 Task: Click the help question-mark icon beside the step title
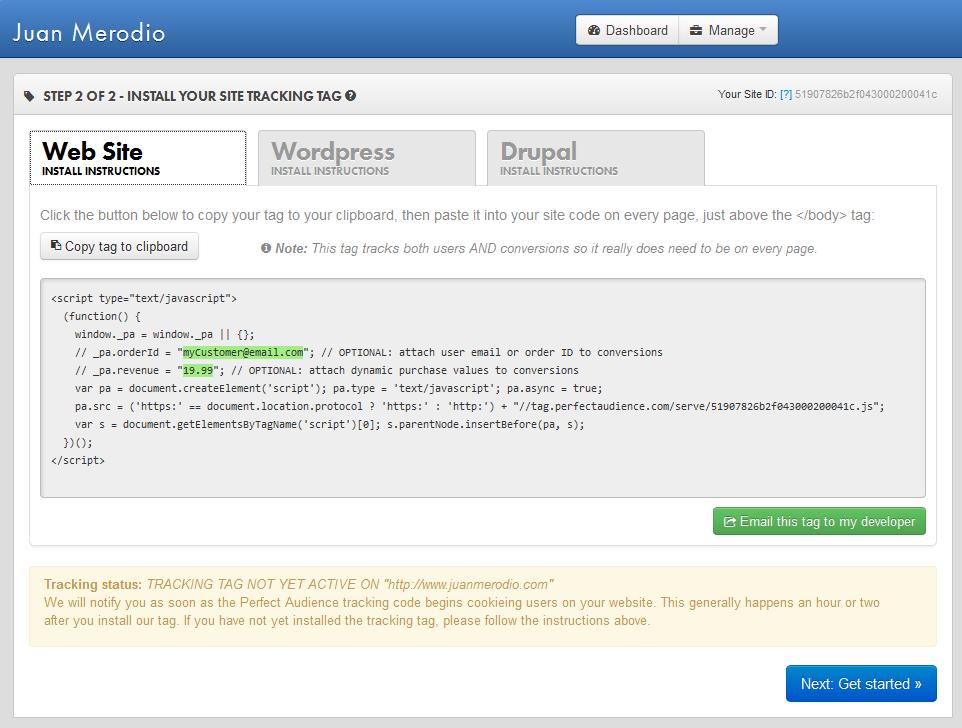350,96
